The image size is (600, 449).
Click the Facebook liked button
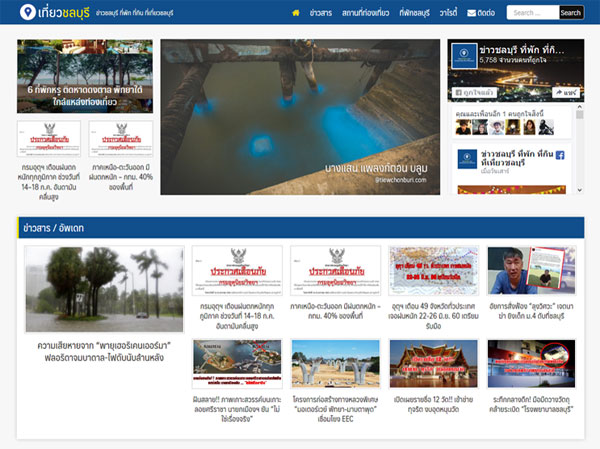click(474, 93)
